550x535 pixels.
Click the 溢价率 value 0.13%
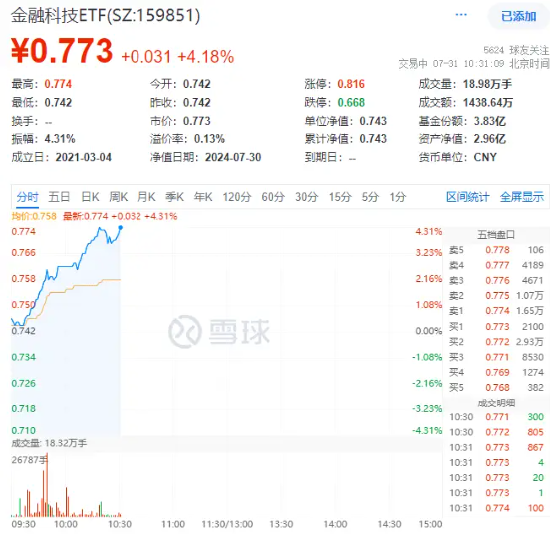[x=209, y=139]
